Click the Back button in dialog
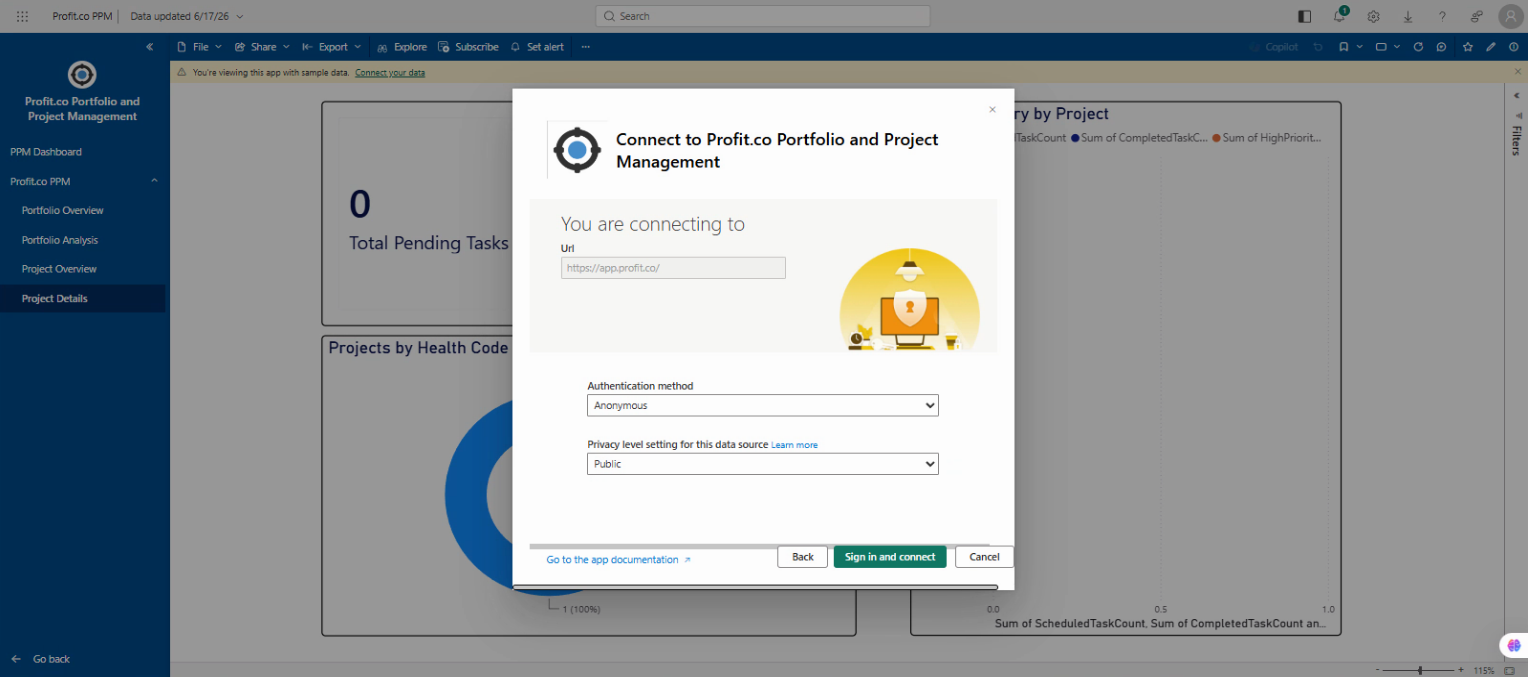 (803, 557)
